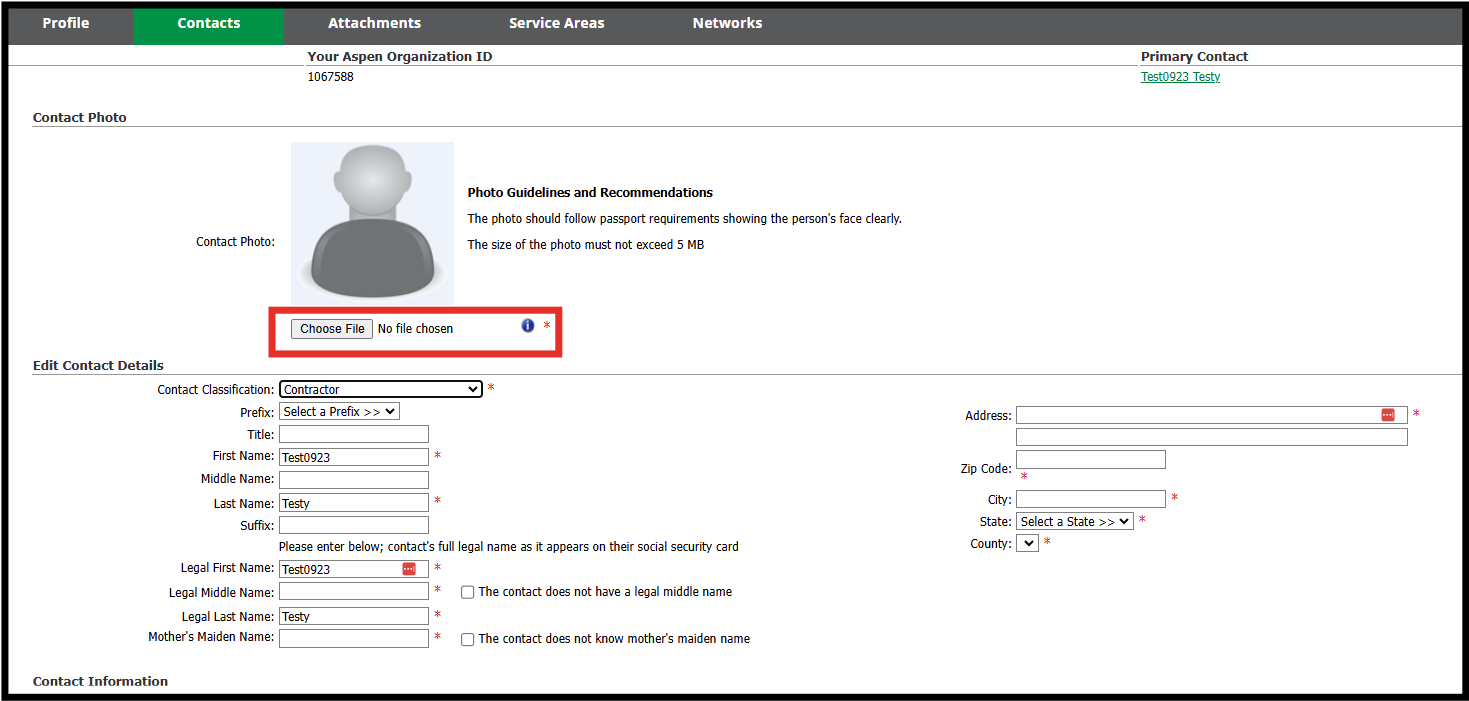Open the County dropdown

[1027, 543]
